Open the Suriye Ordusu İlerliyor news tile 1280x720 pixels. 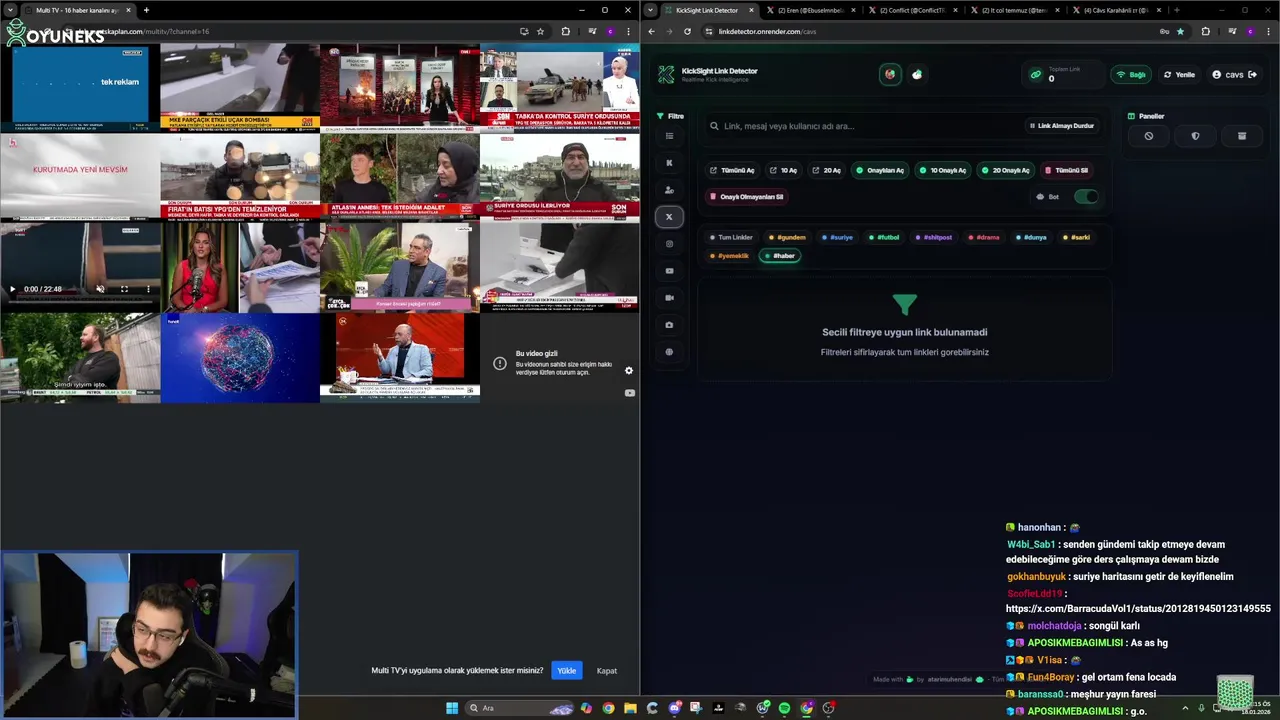click(x=560, y=177)
